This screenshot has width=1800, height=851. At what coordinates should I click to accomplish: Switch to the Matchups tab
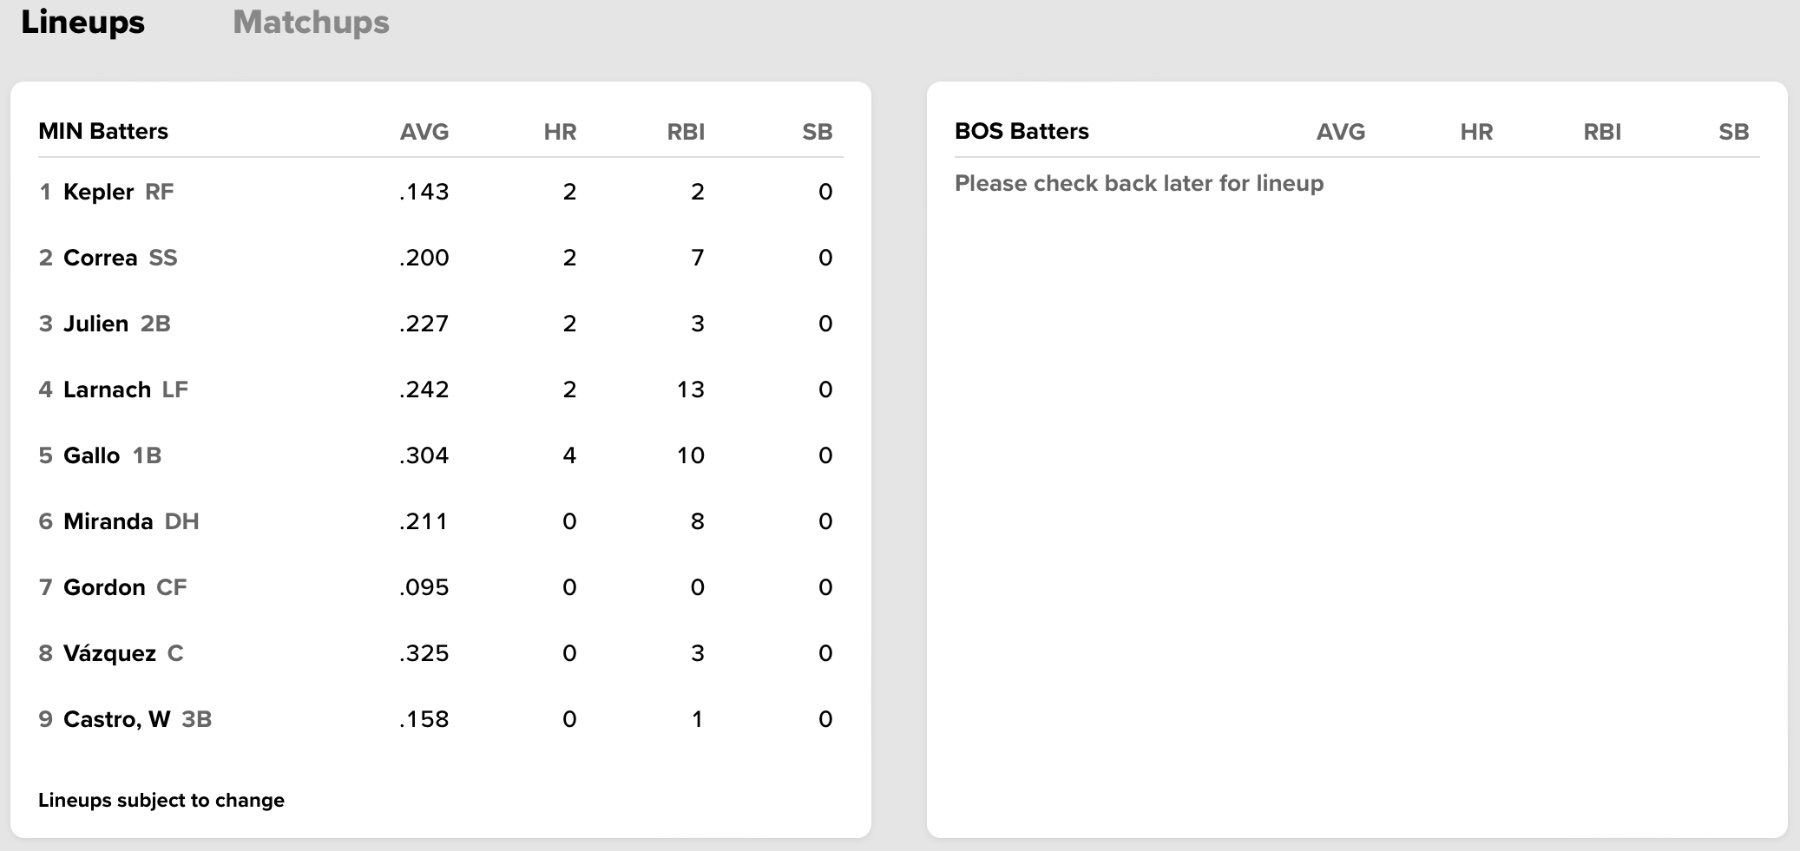tap(311, 22)
